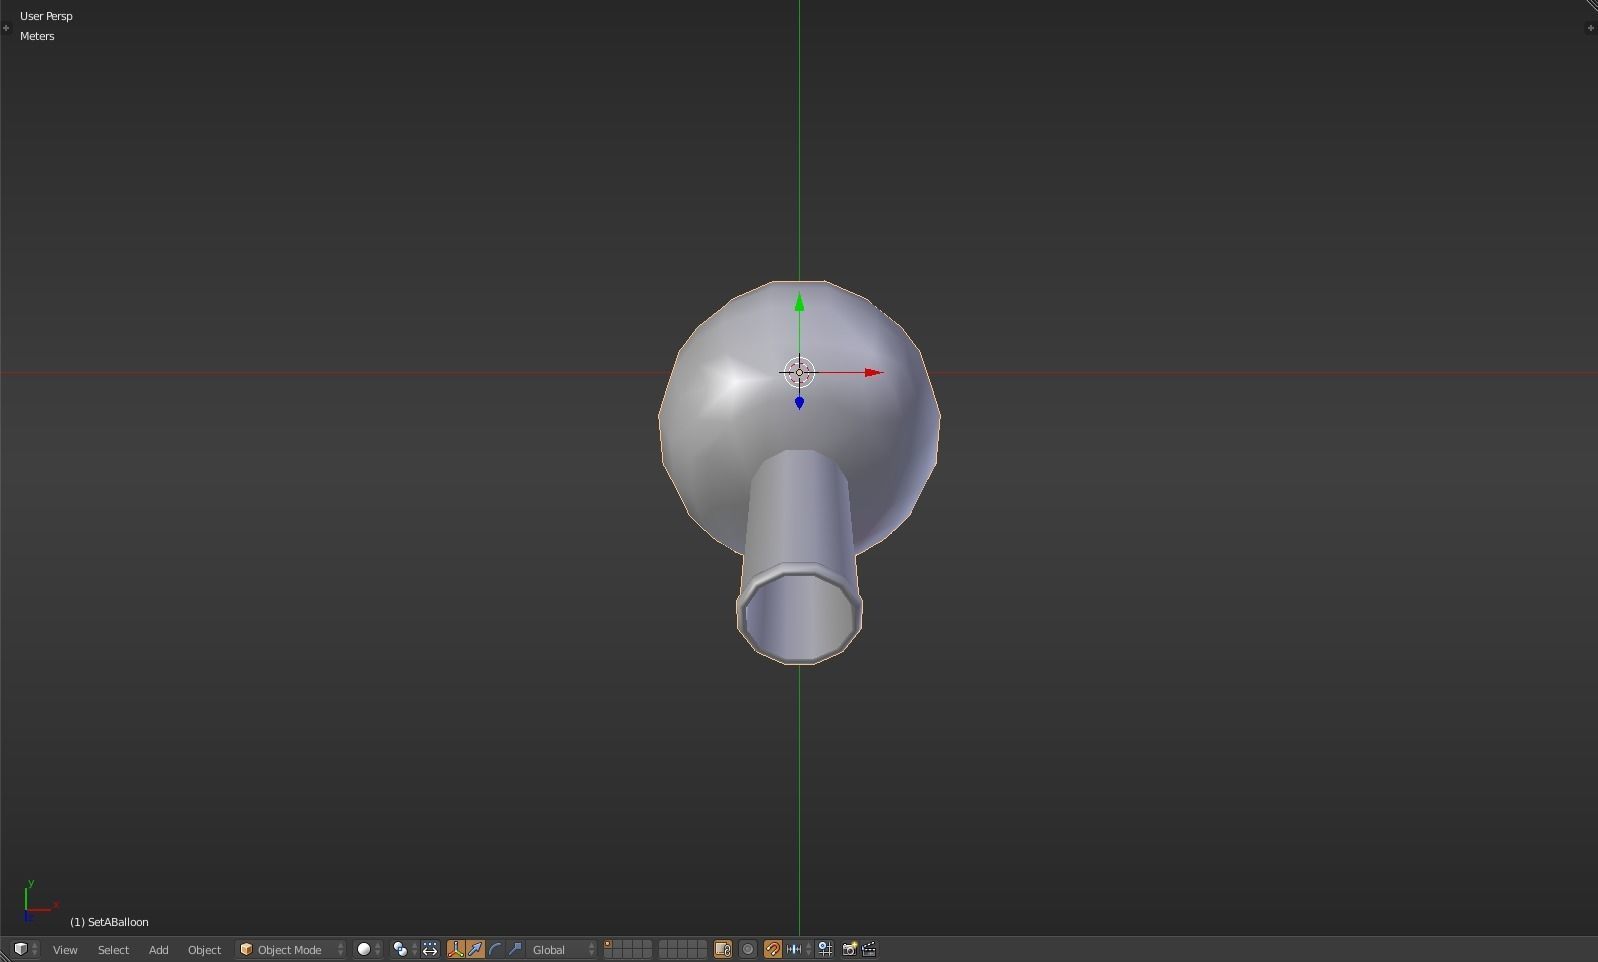The width and height of the screenshot is (1598, 962).
Task: Open the Add menu
Action: coord(158,950)
